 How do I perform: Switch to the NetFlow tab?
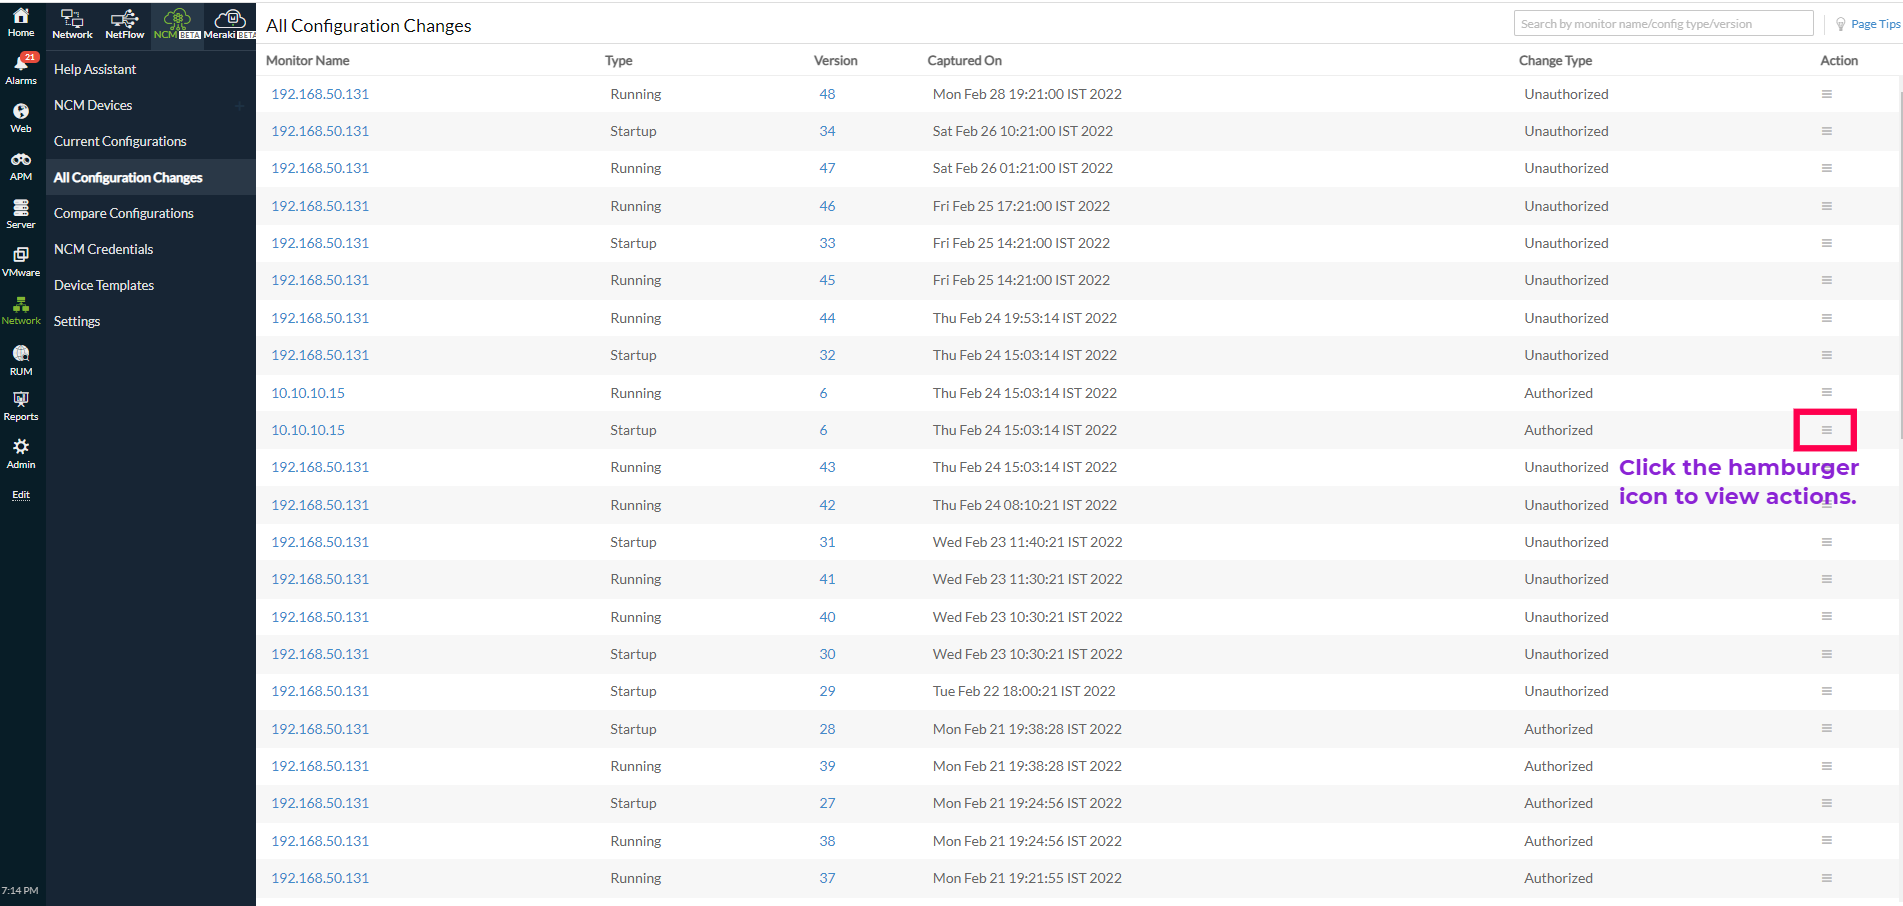point(125,23)
